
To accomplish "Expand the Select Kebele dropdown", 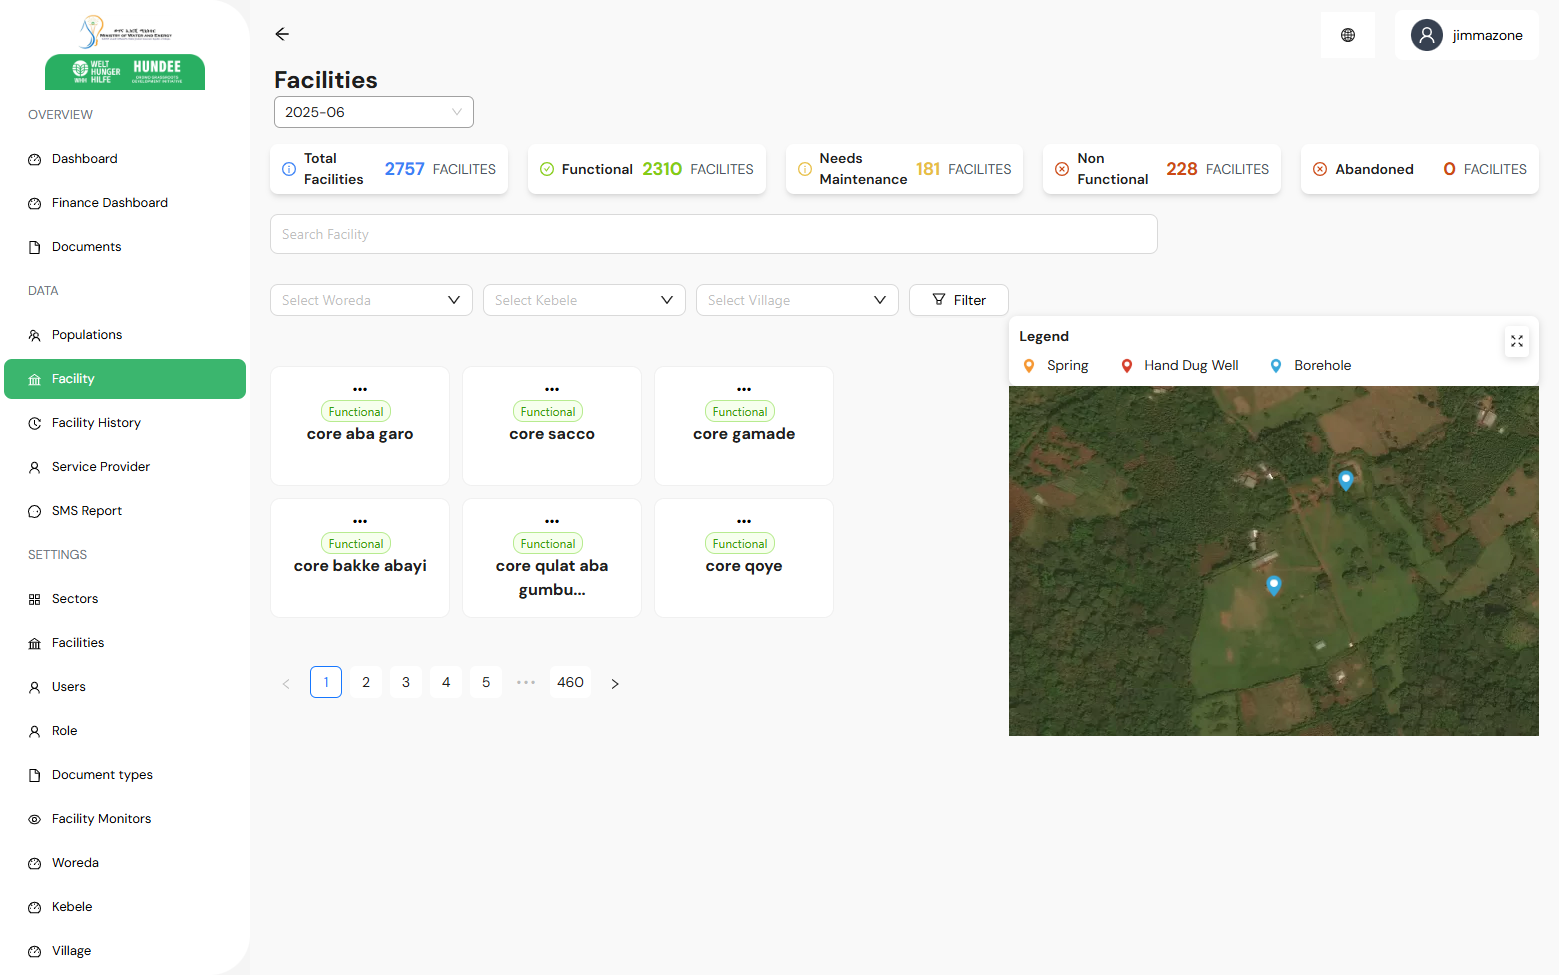I will coord(584,300).
